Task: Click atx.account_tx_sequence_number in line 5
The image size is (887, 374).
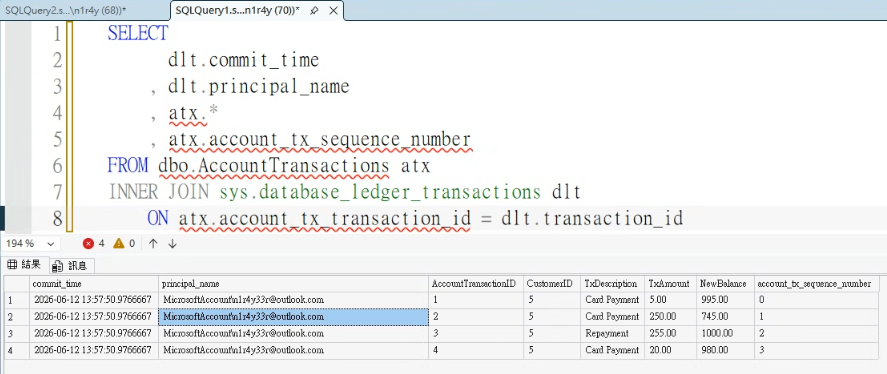Action: click(x=319, y=139)
